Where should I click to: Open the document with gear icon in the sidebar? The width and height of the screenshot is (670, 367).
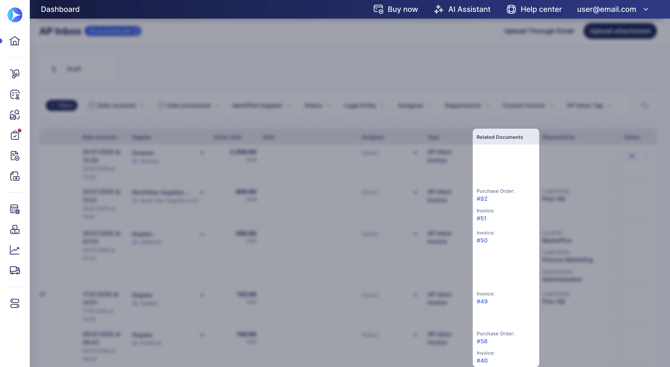[15, 156]
